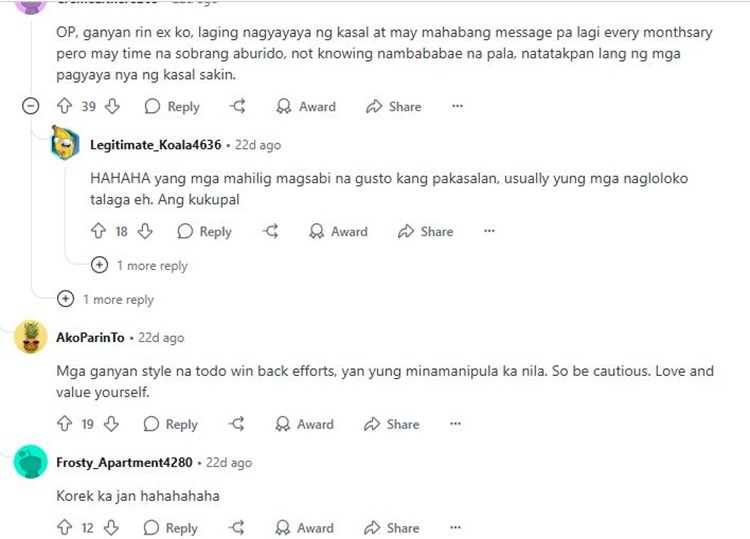Open Frosty_Apartment4280's username link
The height and width of the screenshot is (539, 750).
pyautogui.click(x=124, y=462)
